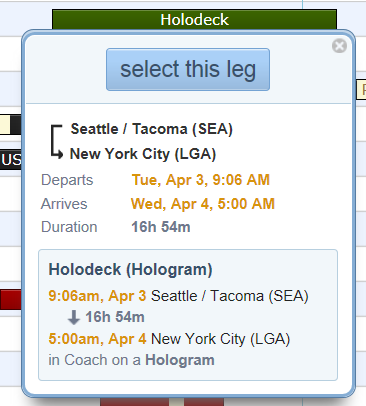
Task: Click the 5:00am, Apr 4 segment arrival time
Action: [97, 339]
